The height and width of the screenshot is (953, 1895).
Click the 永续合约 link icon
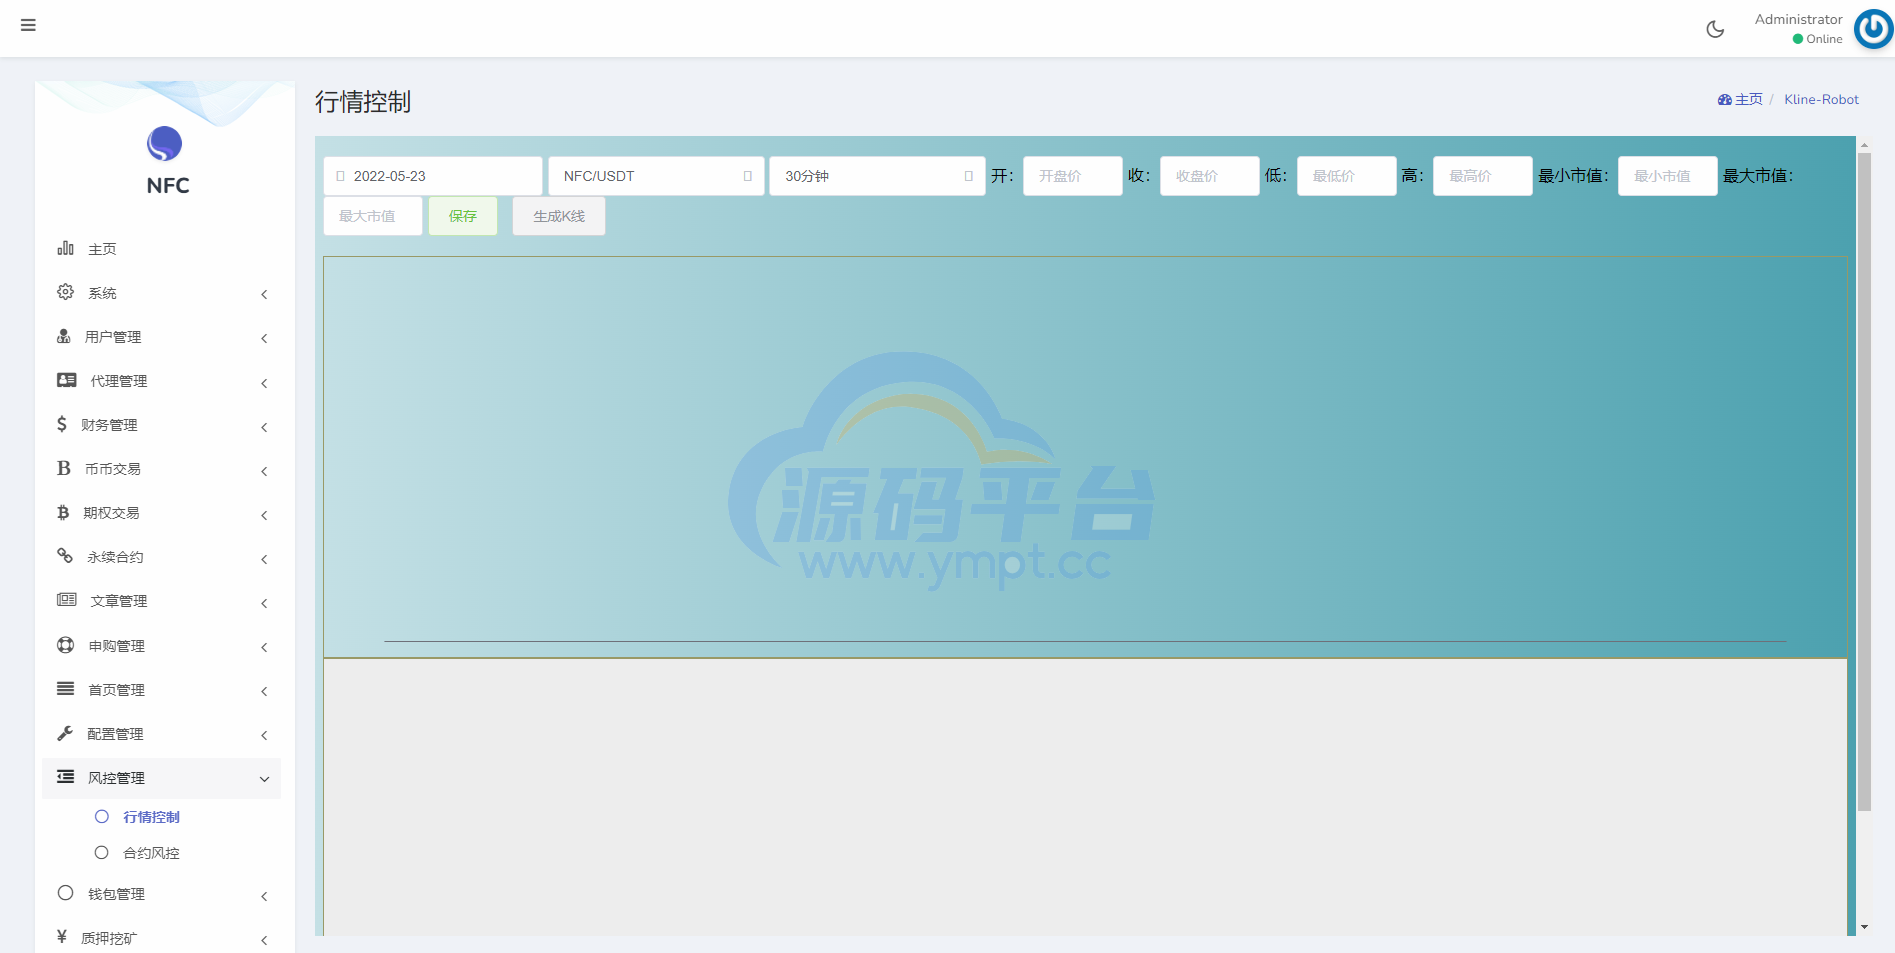click(66, 556)
